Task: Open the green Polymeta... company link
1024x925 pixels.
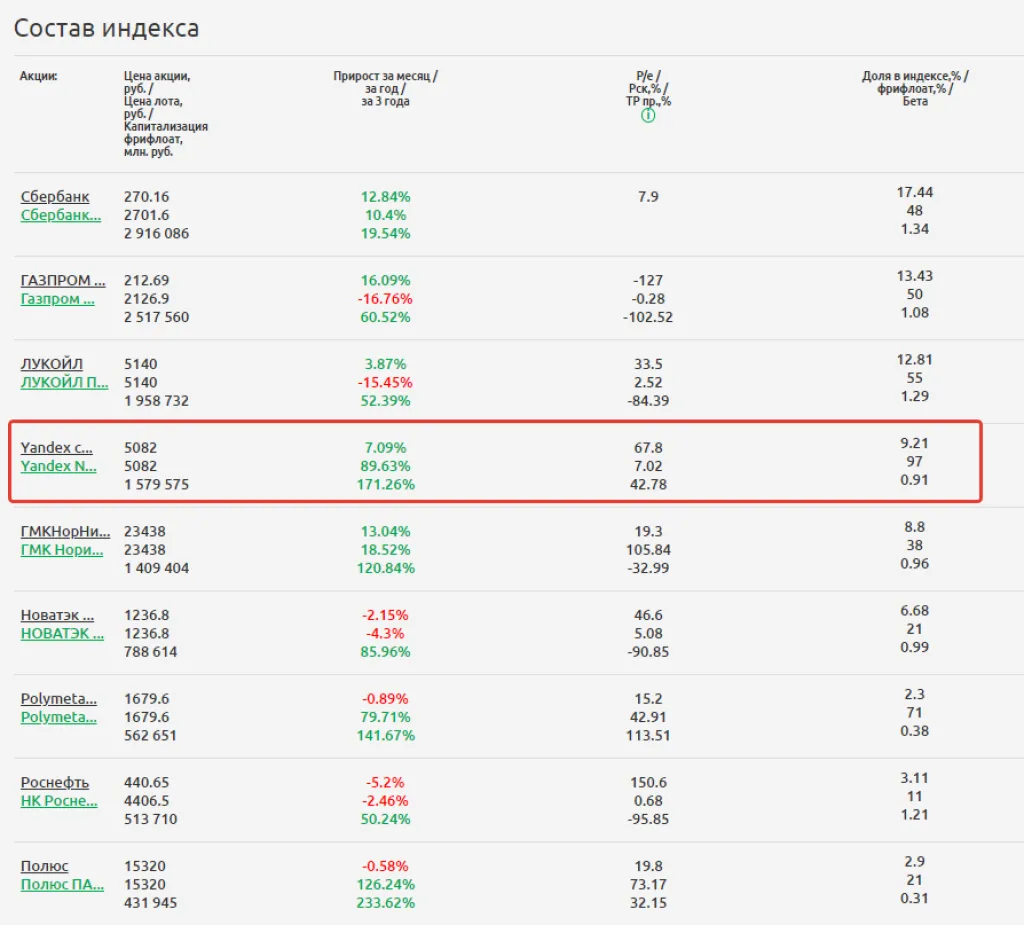Action: [x=59, y=717]
